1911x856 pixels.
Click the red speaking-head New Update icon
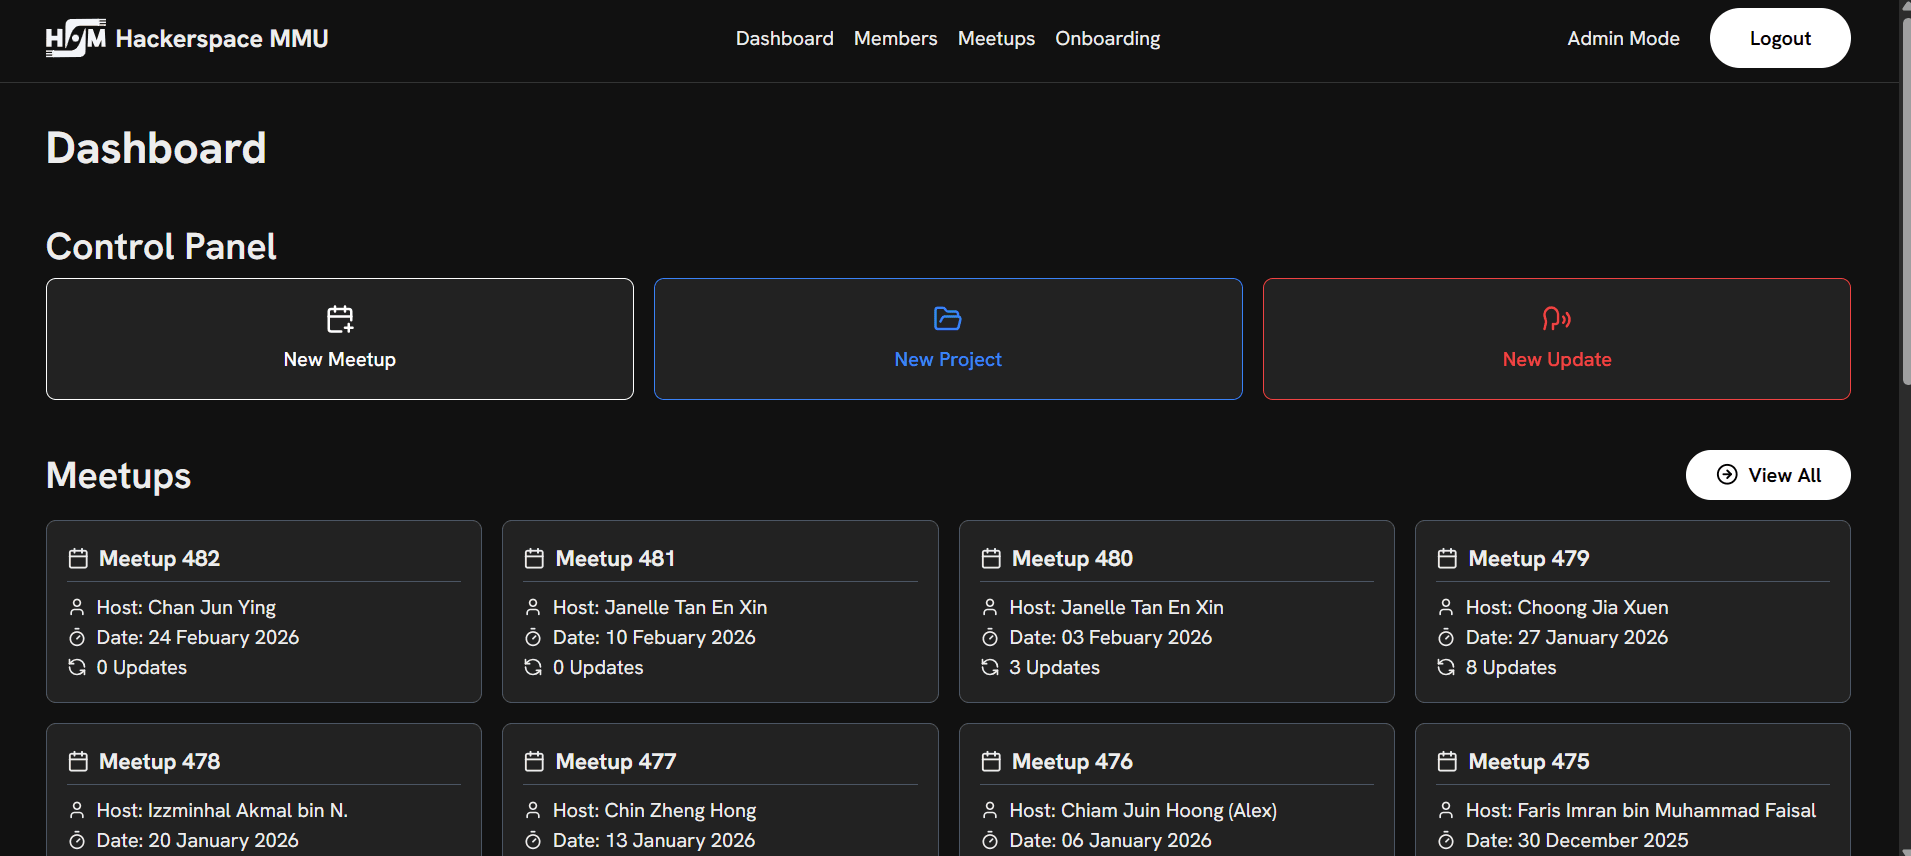point(1556,319)
